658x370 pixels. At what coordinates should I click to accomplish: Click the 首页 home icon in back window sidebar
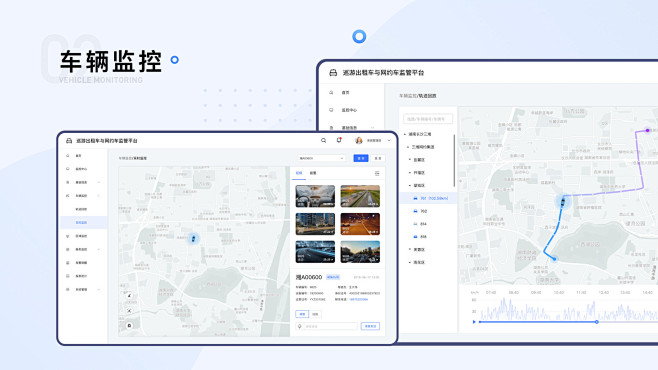(331, 92)
